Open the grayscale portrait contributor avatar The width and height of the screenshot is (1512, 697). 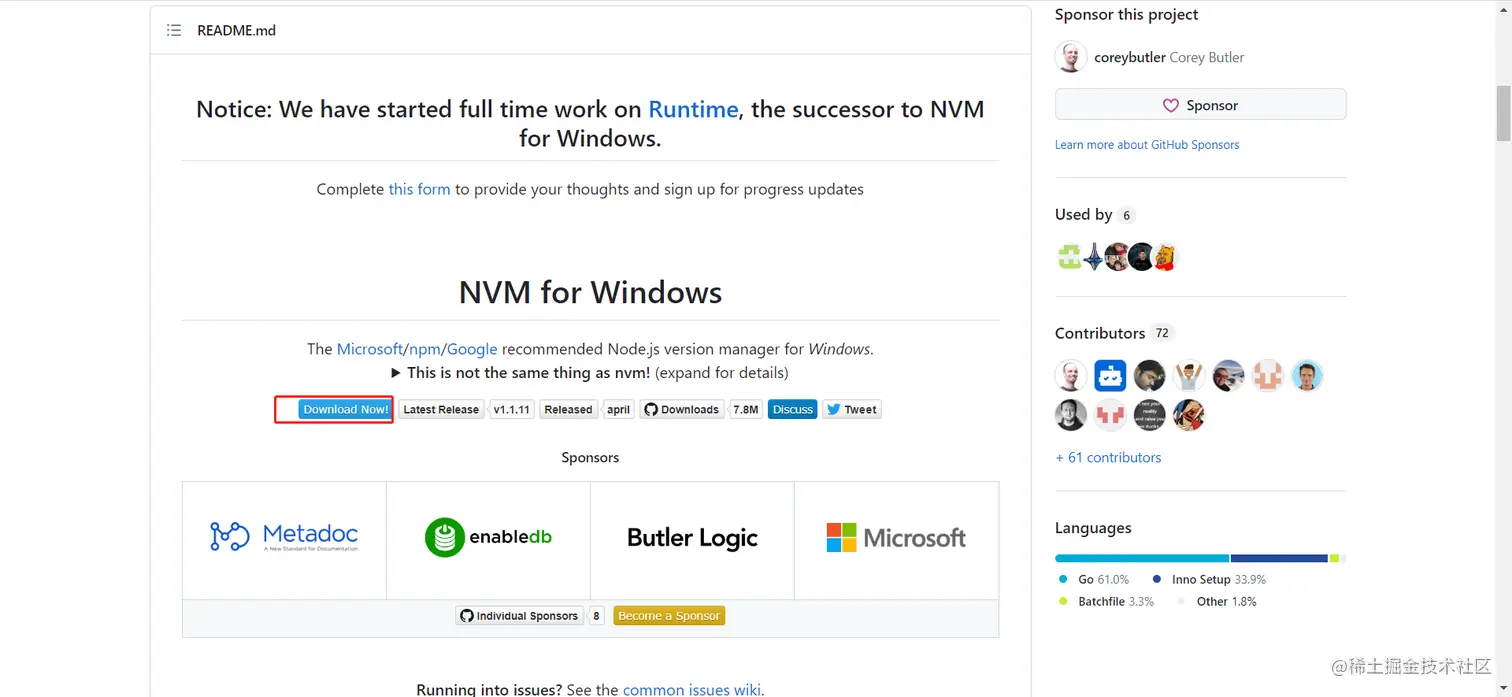click(x=1071, y=415)
